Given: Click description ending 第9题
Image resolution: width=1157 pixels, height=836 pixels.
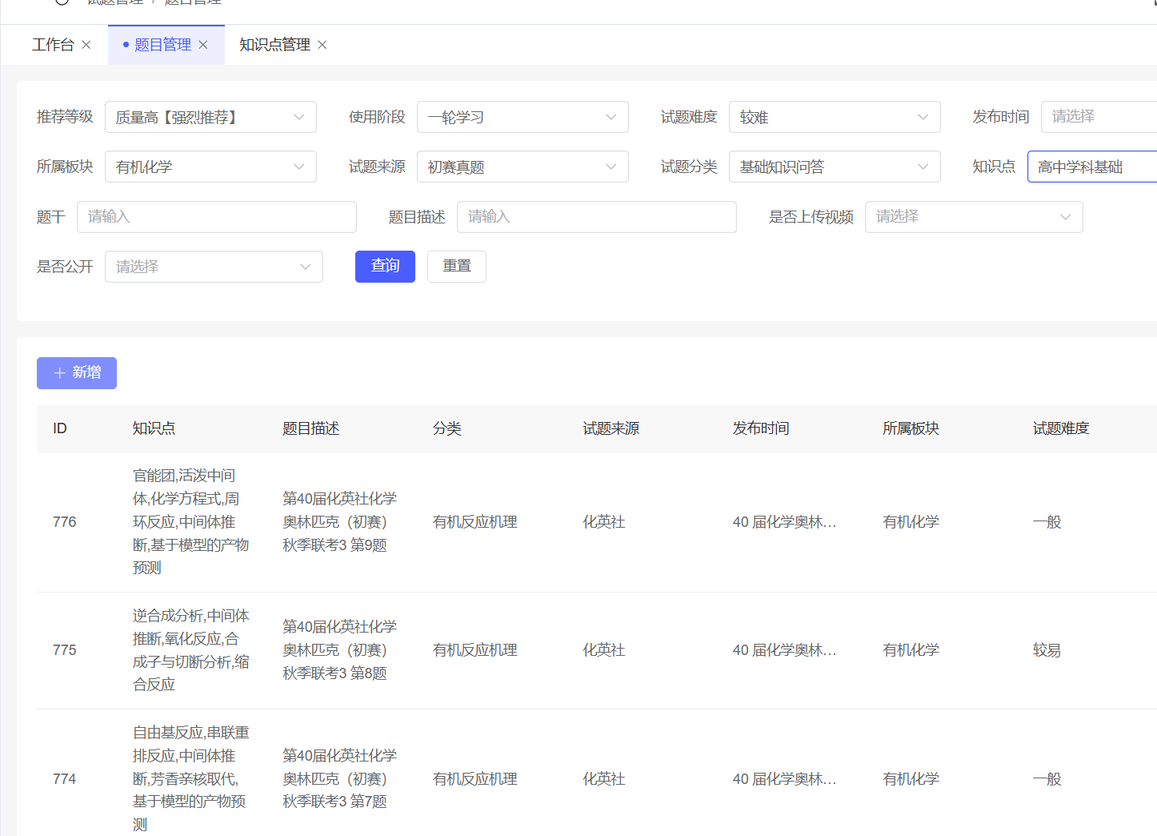Looking at the screenshot, I should coord(339,522).
